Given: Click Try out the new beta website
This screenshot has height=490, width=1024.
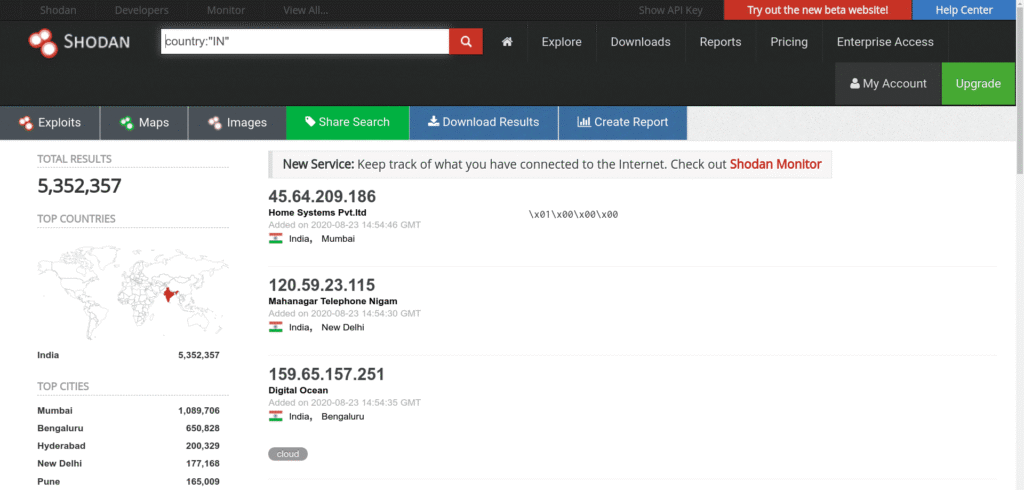Looking at the screenshot, I should 818,10.
